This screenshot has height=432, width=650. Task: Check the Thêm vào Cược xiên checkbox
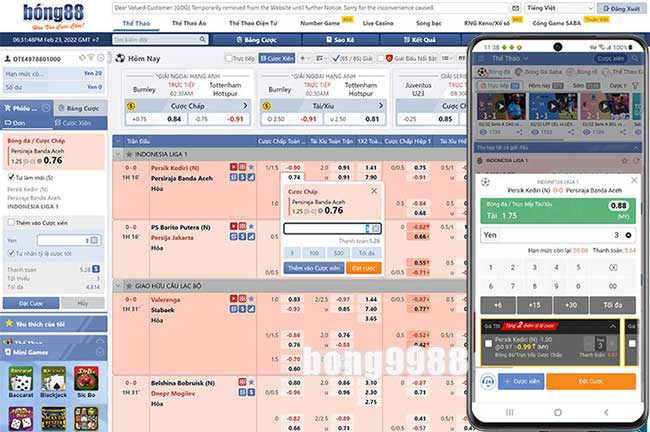point(11,222)
